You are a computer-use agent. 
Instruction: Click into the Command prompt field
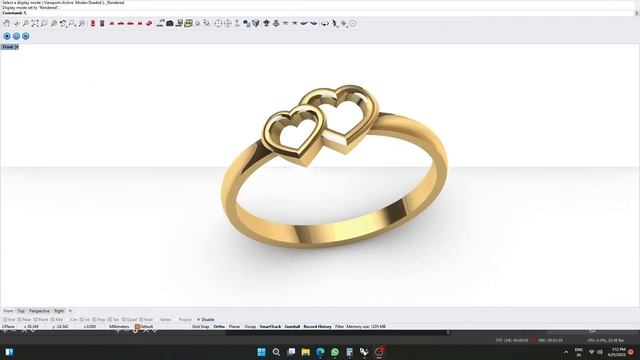pos(318,13)
